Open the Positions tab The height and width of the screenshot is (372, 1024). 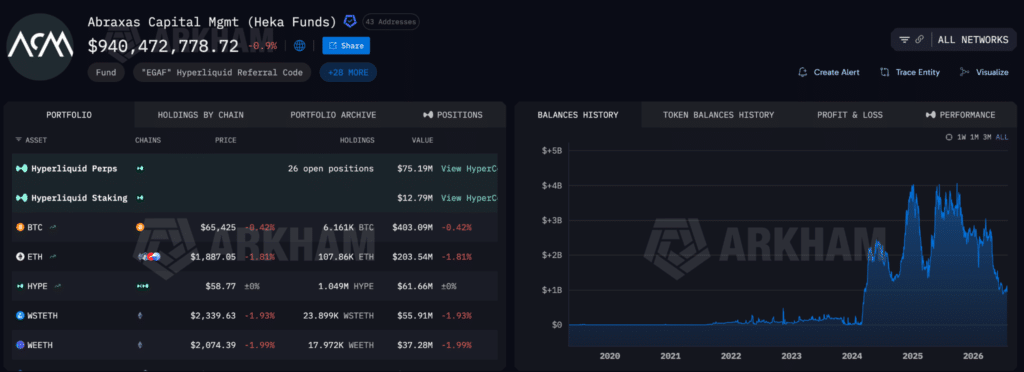tap(453, 115)
